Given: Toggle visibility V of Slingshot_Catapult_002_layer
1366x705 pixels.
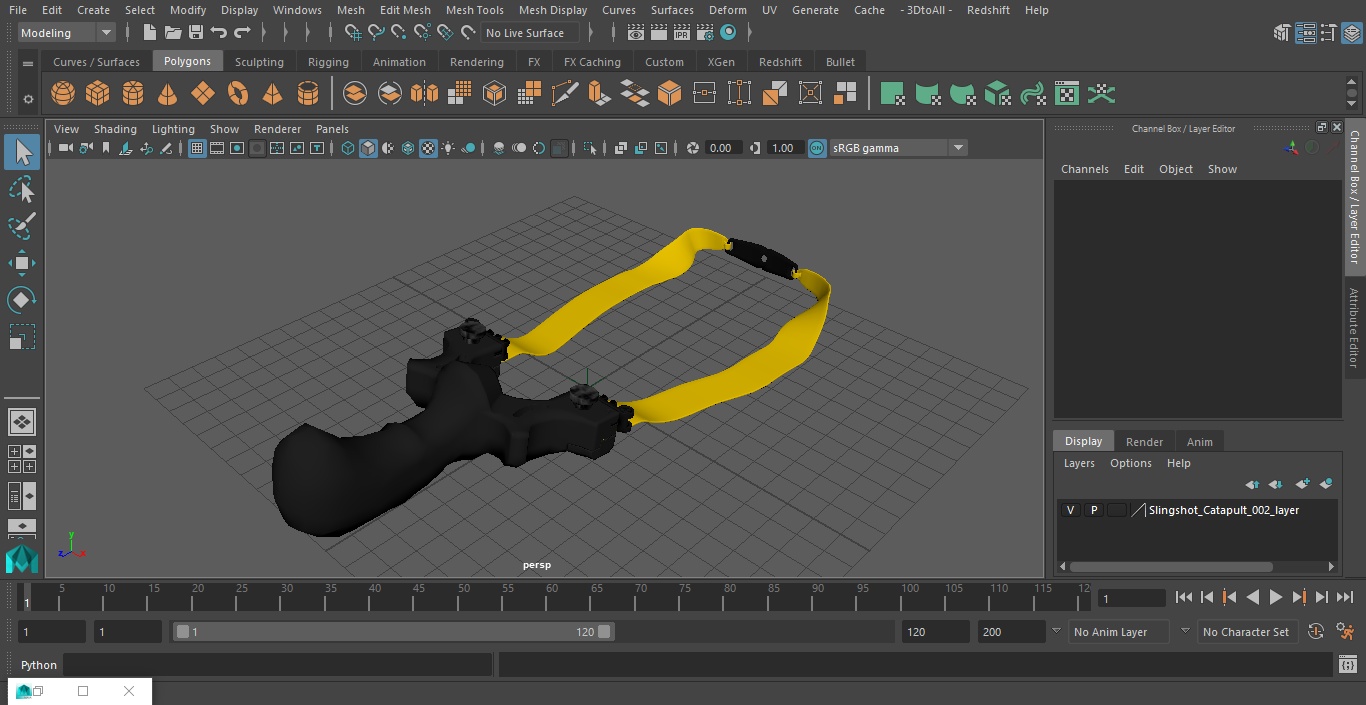Looking at the screenshot, I should click(x=1071, y=510).
